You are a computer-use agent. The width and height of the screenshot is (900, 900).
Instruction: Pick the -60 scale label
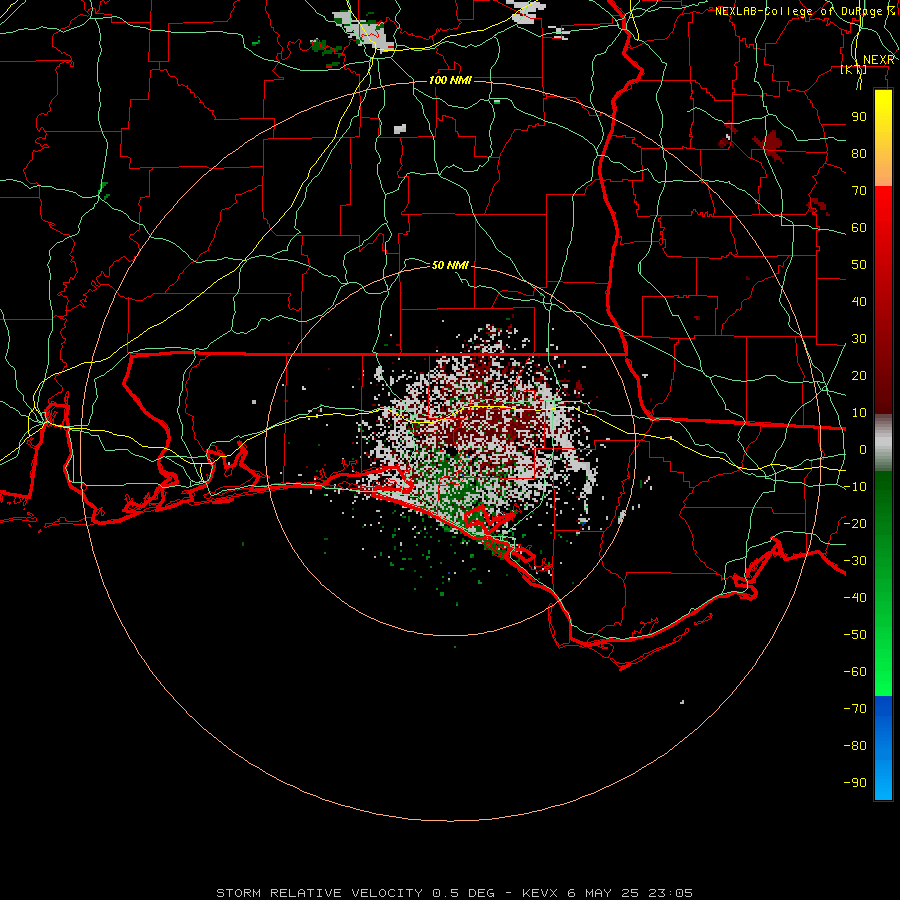pyautogui.click(x=855, y=672)
